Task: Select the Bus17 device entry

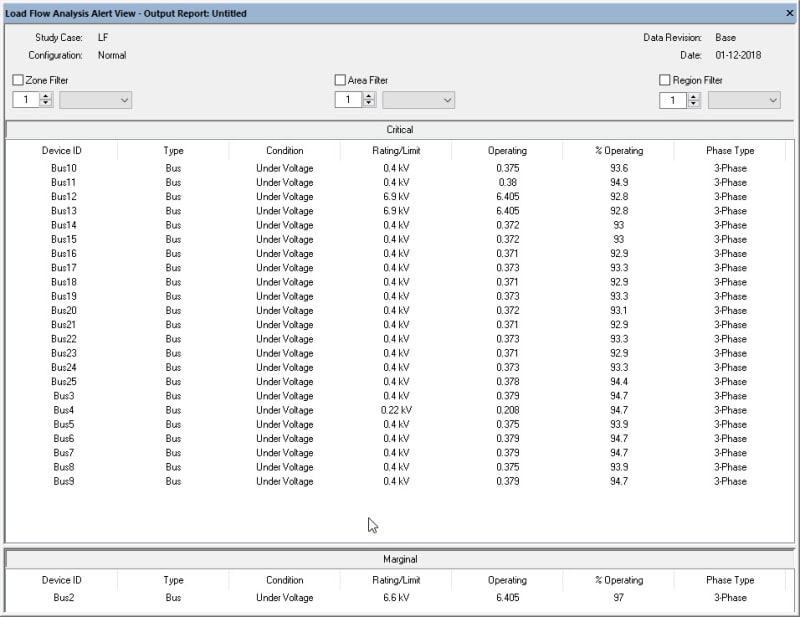Action: [x=64, y=268]
